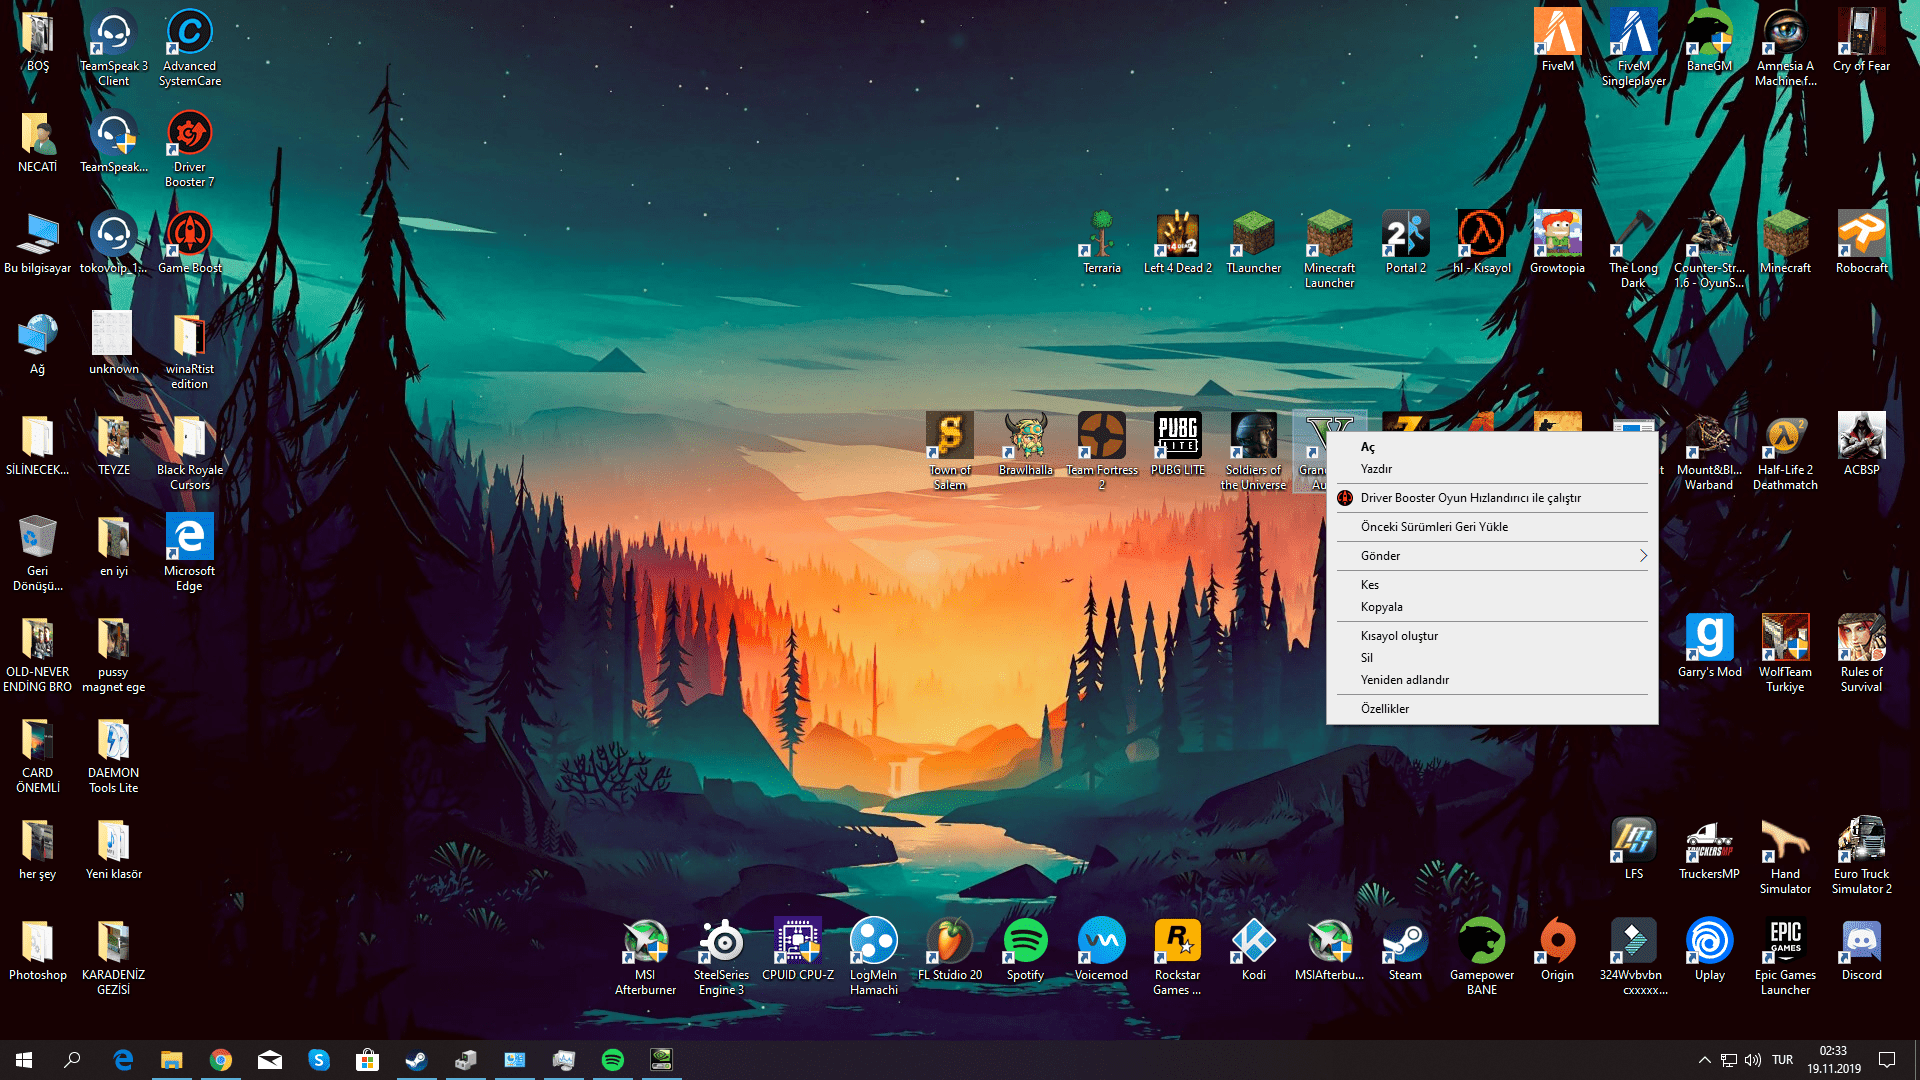Viewport: 1920px width, 1080px height.
Task: Open the notification center in taskbar
Action: (1887, 1060)
